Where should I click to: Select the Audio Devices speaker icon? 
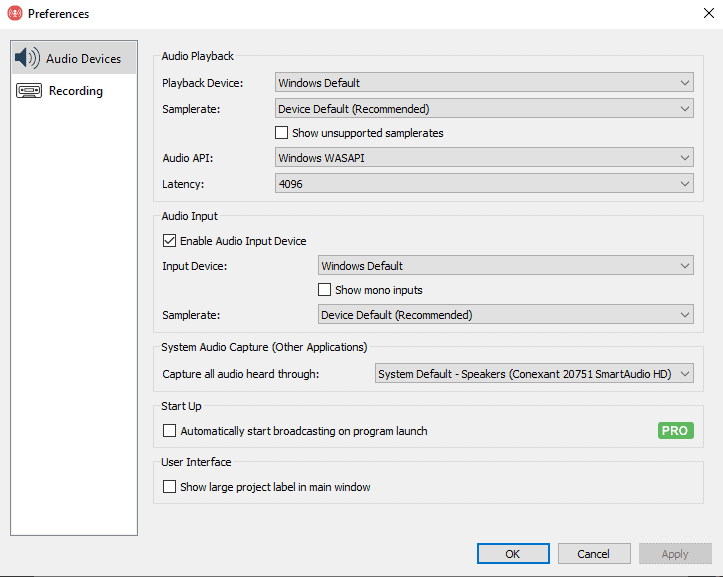tap(27, 58)
